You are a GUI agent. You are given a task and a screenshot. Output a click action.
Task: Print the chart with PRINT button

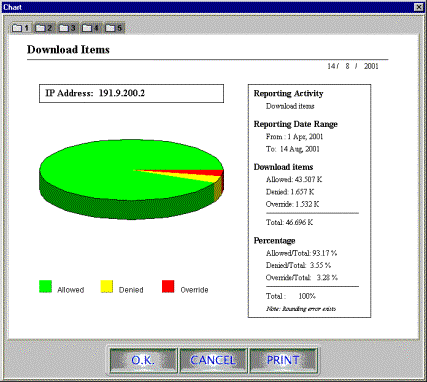click(283, 360)
